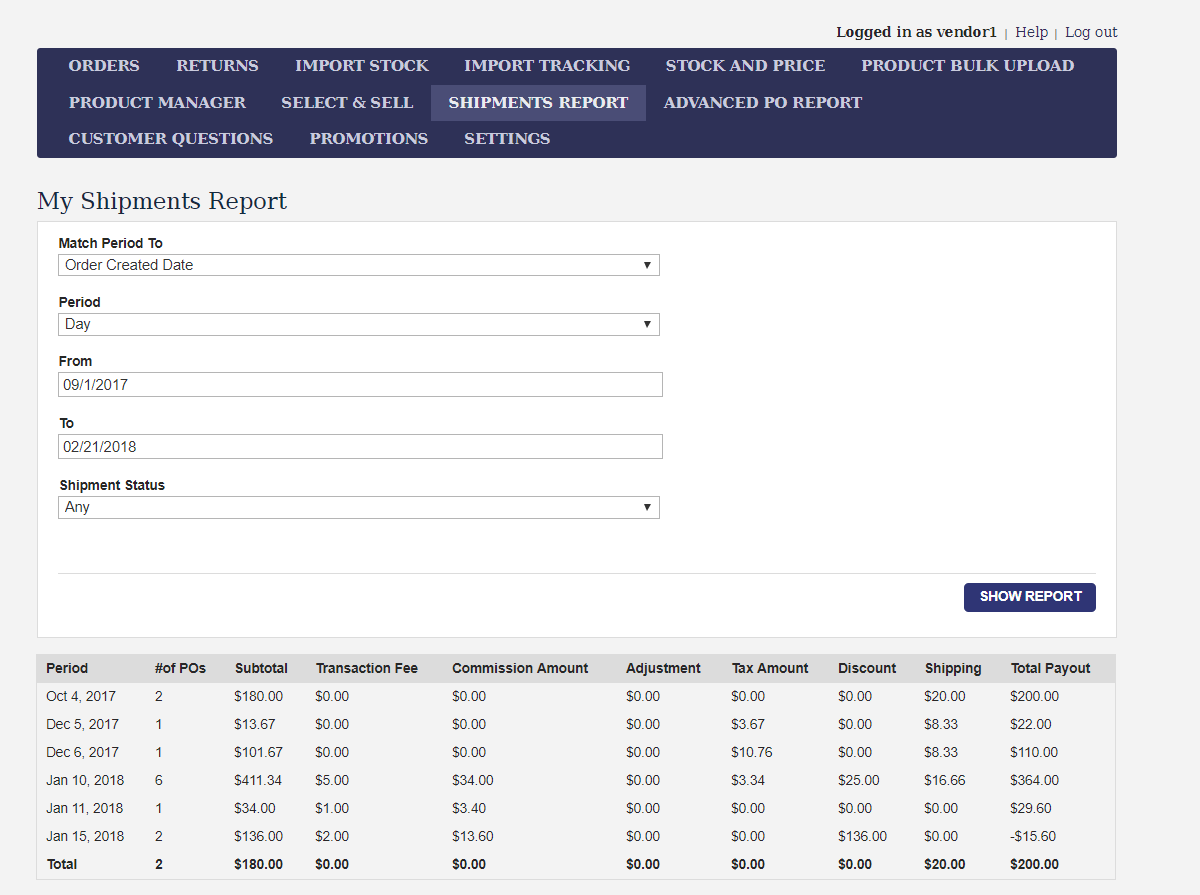This screenshot has height=895, width=1200.
Task: Click the Discount column header
Action: (x=867, y=668)
